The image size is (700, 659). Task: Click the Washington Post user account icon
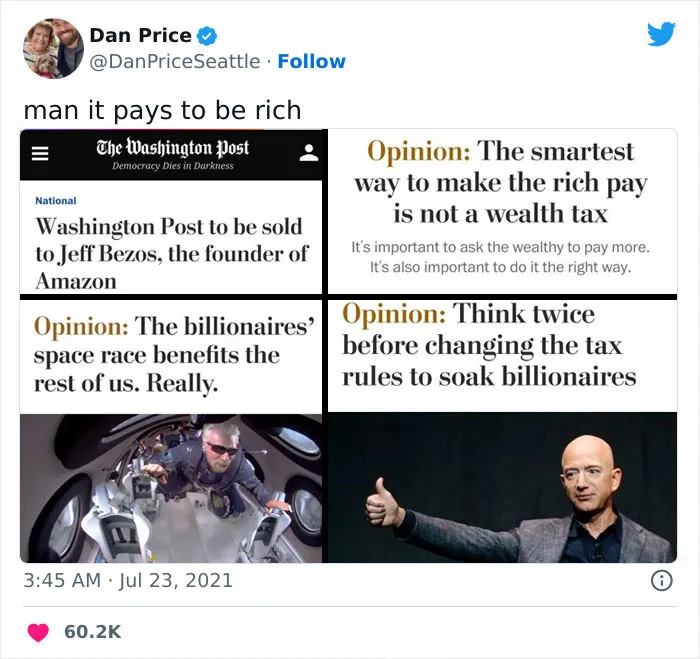(309, 153)
